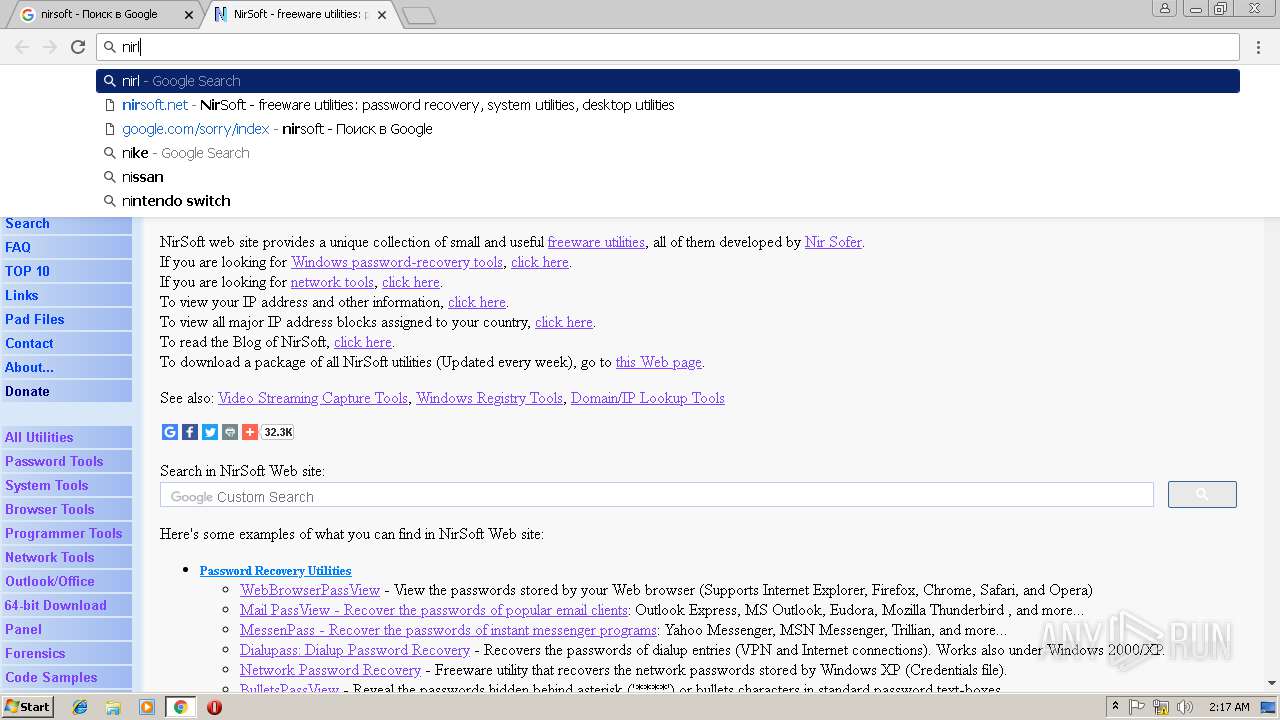Click the custom search magnifier button
This screenshot has width=1280, height=720.
coord(1202,494)
